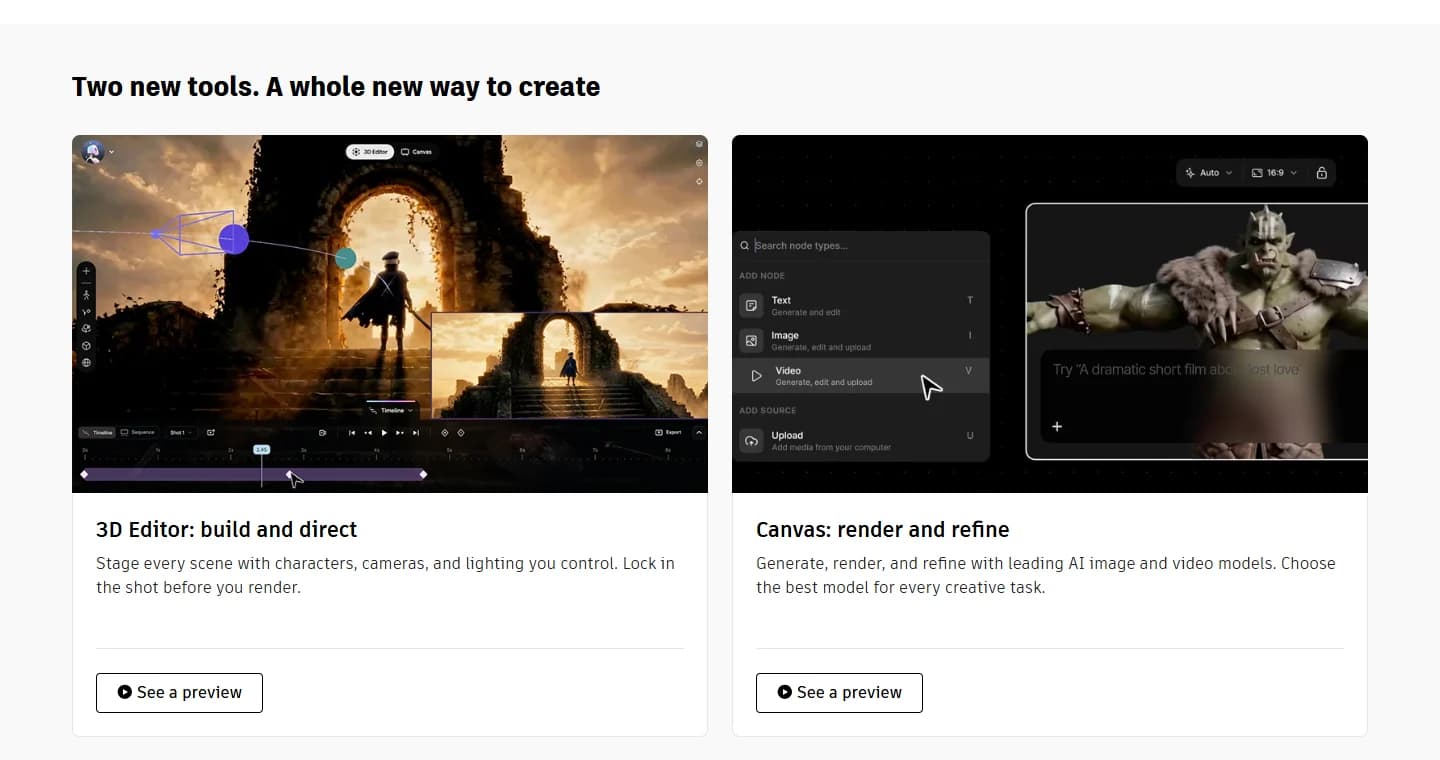Click the user avatar in 3D Editor preview
The width and height of the screenshot is (1440, 760).
click(x=93, y=152)
